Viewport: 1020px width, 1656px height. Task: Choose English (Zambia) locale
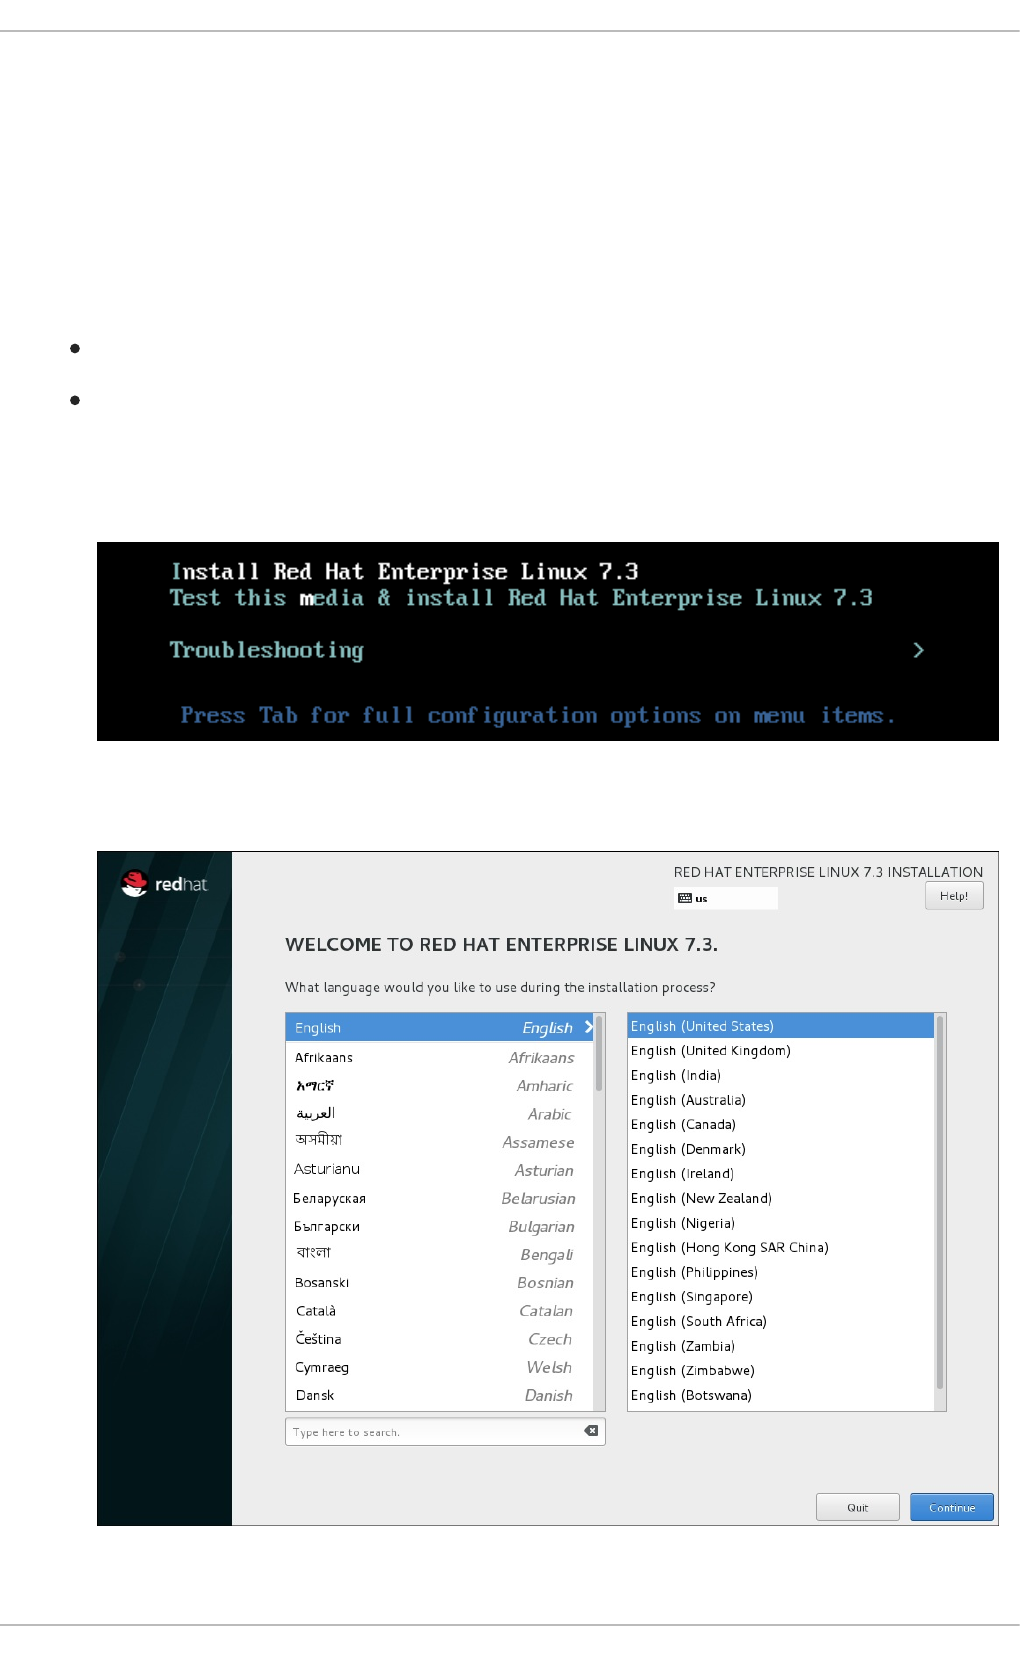781,1346
